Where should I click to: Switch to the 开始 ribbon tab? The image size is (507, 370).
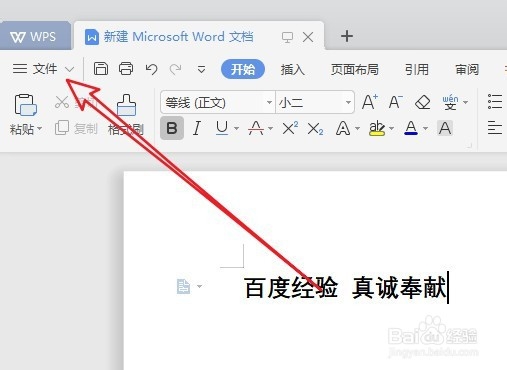tap(243, 69)
